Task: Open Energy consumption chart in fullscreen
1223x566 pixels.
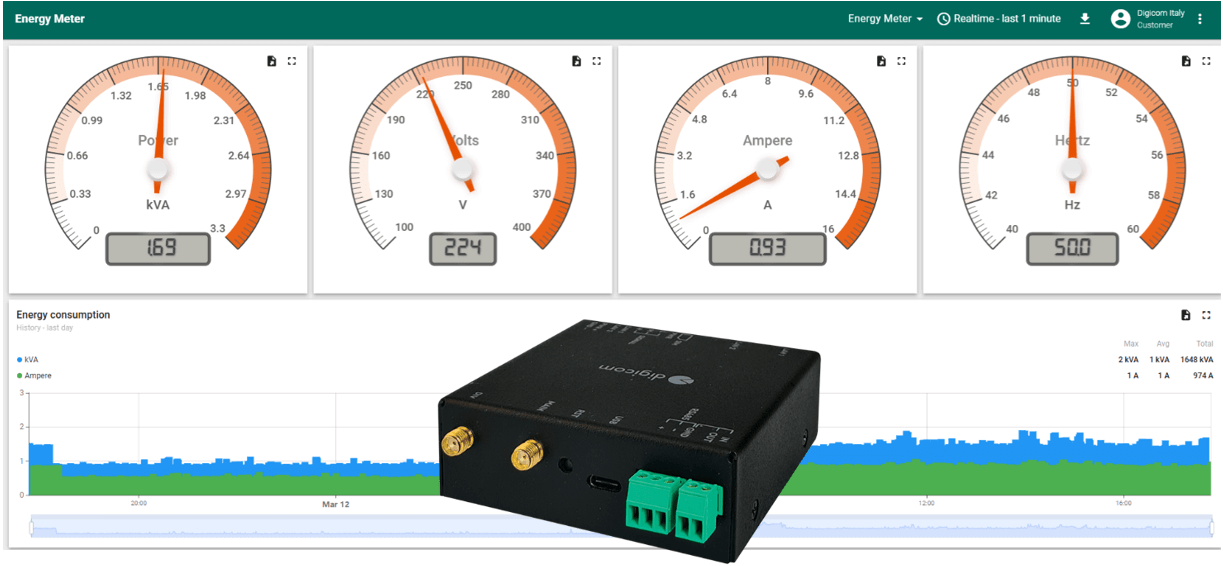Action: click(1206, 315)
